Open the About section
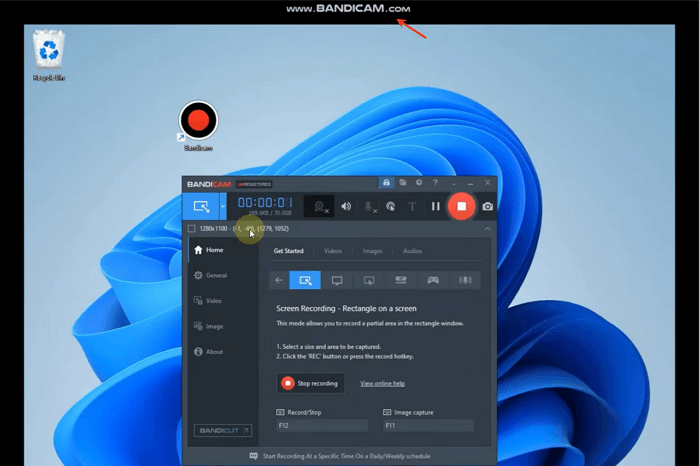700x466 pixels. 223,352
